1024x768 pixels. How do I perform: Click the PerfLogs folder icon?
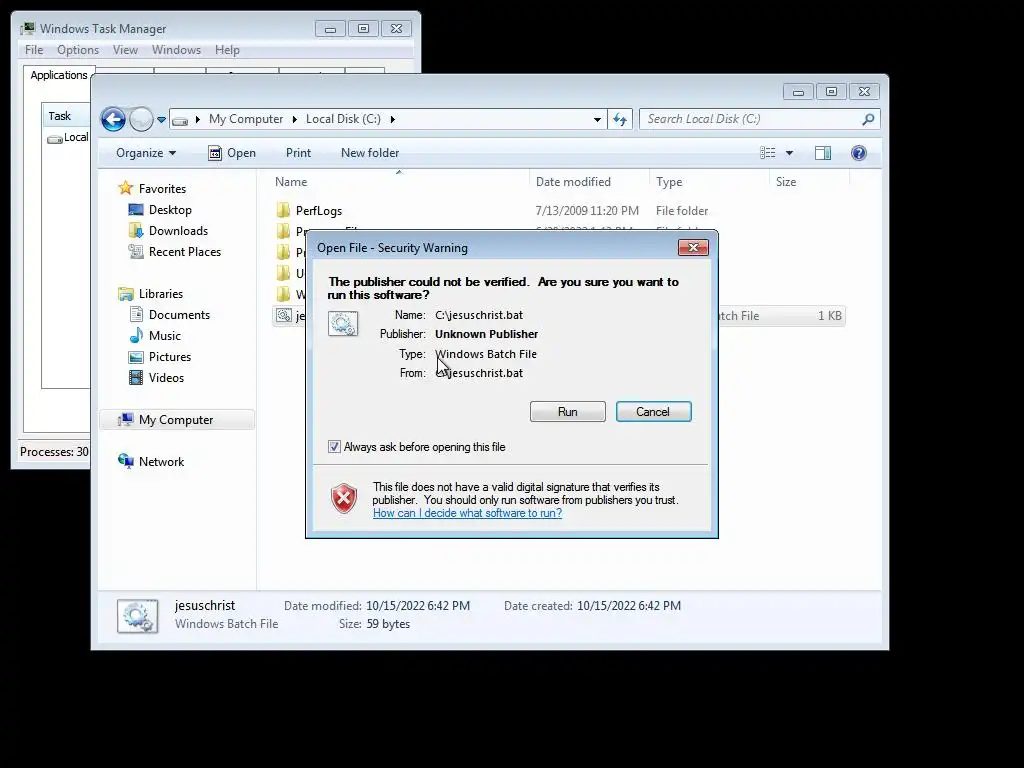click(283, 210)
